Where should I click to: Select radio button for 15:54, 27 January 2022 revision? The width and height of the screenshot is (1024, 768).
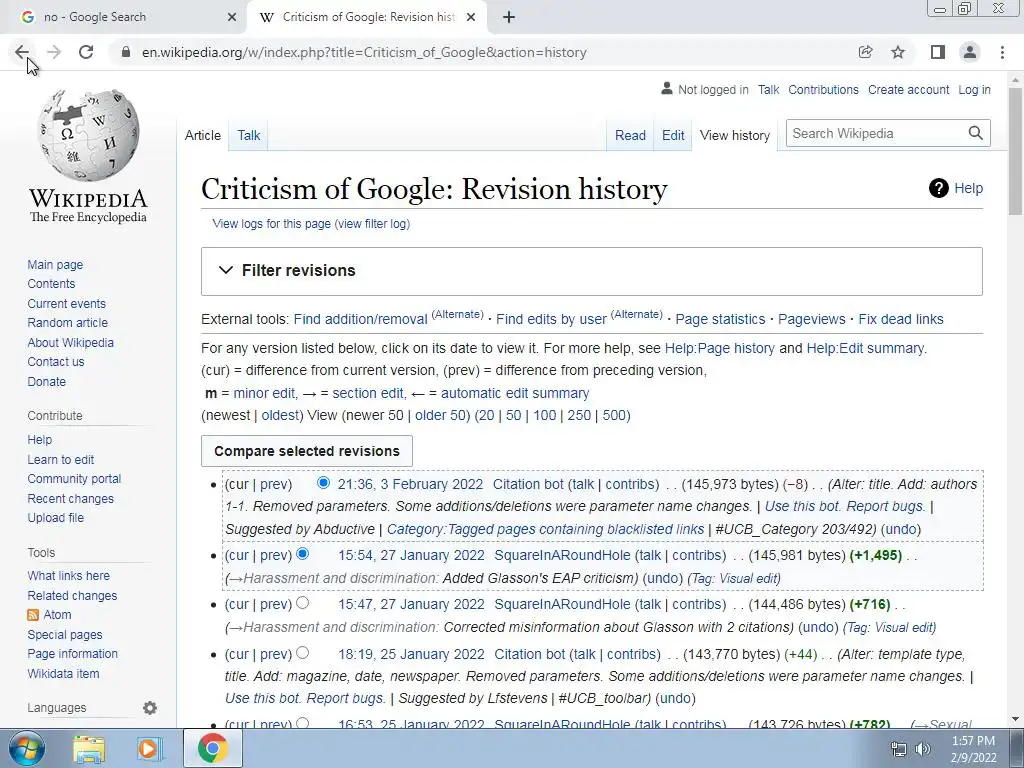pos(302,554)
